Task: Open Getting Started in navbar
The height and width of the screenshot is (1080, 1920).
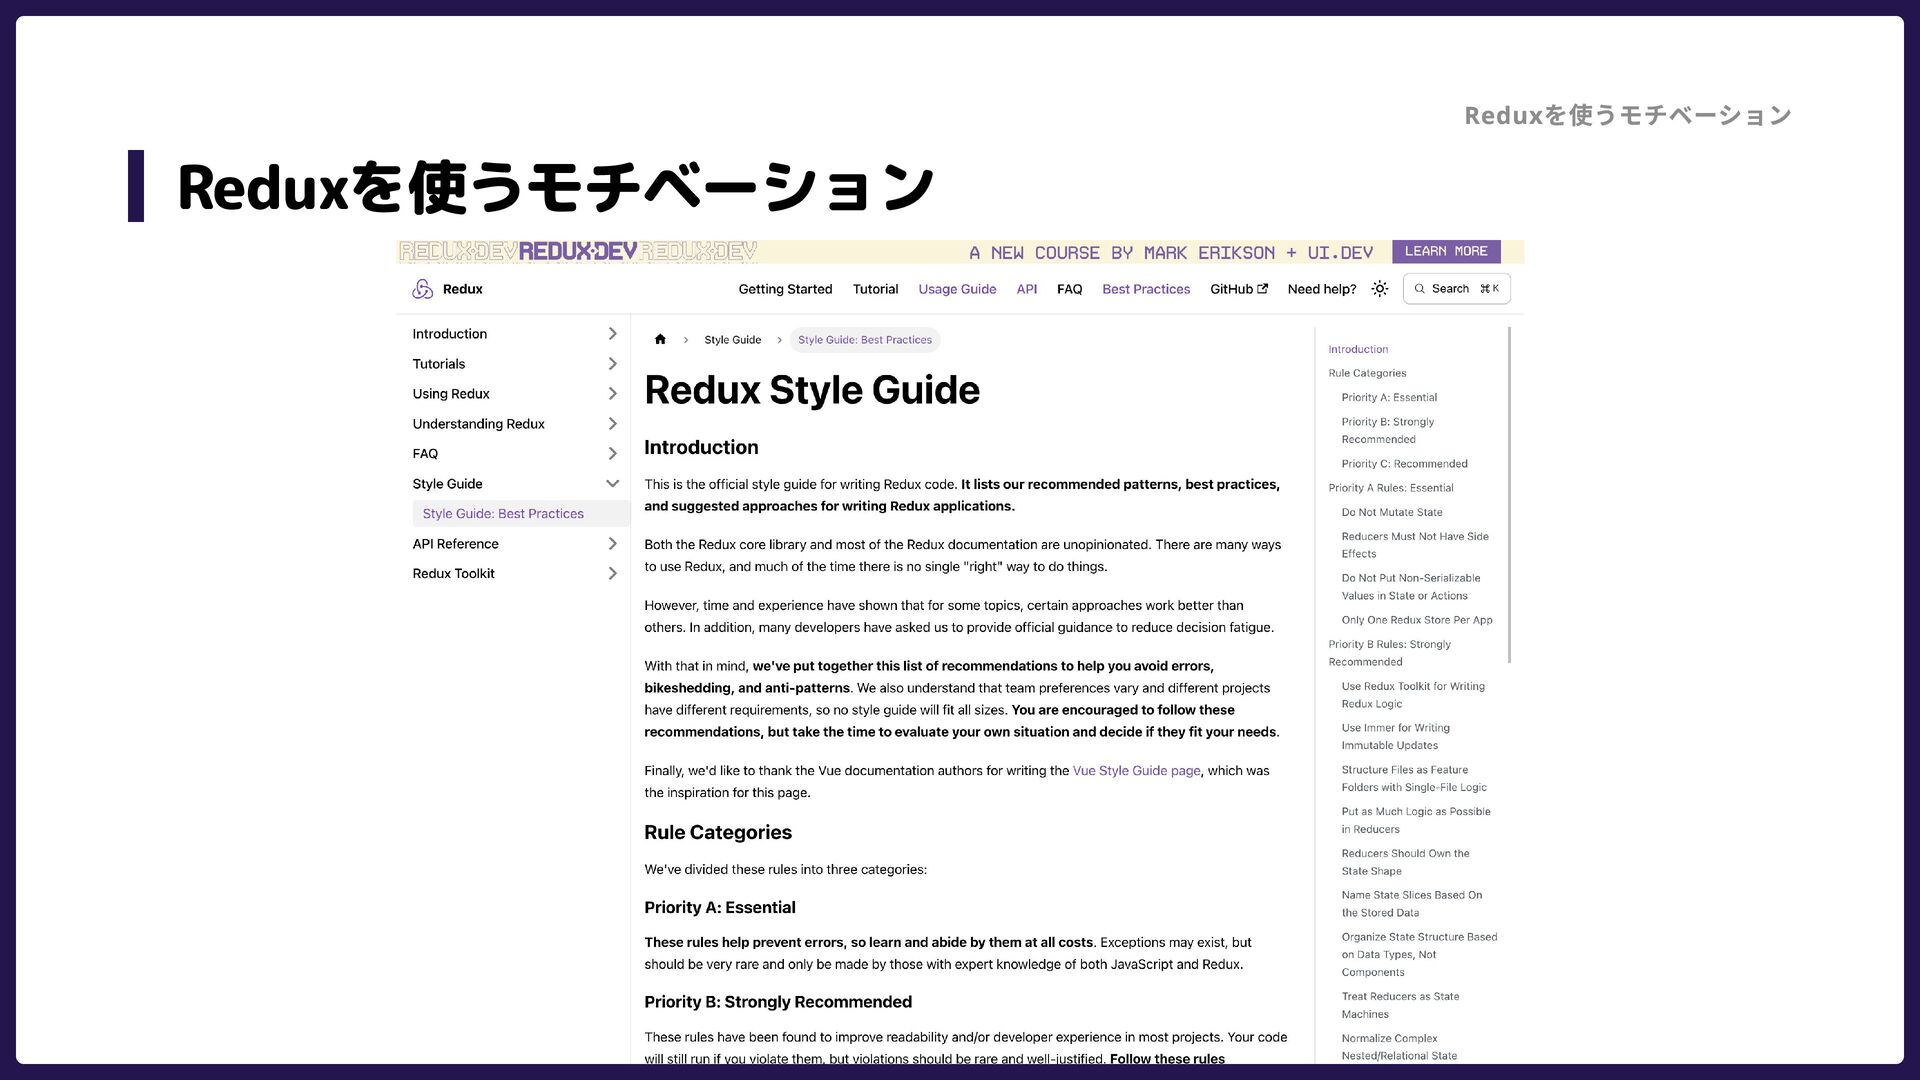Action: pos(785,289)
